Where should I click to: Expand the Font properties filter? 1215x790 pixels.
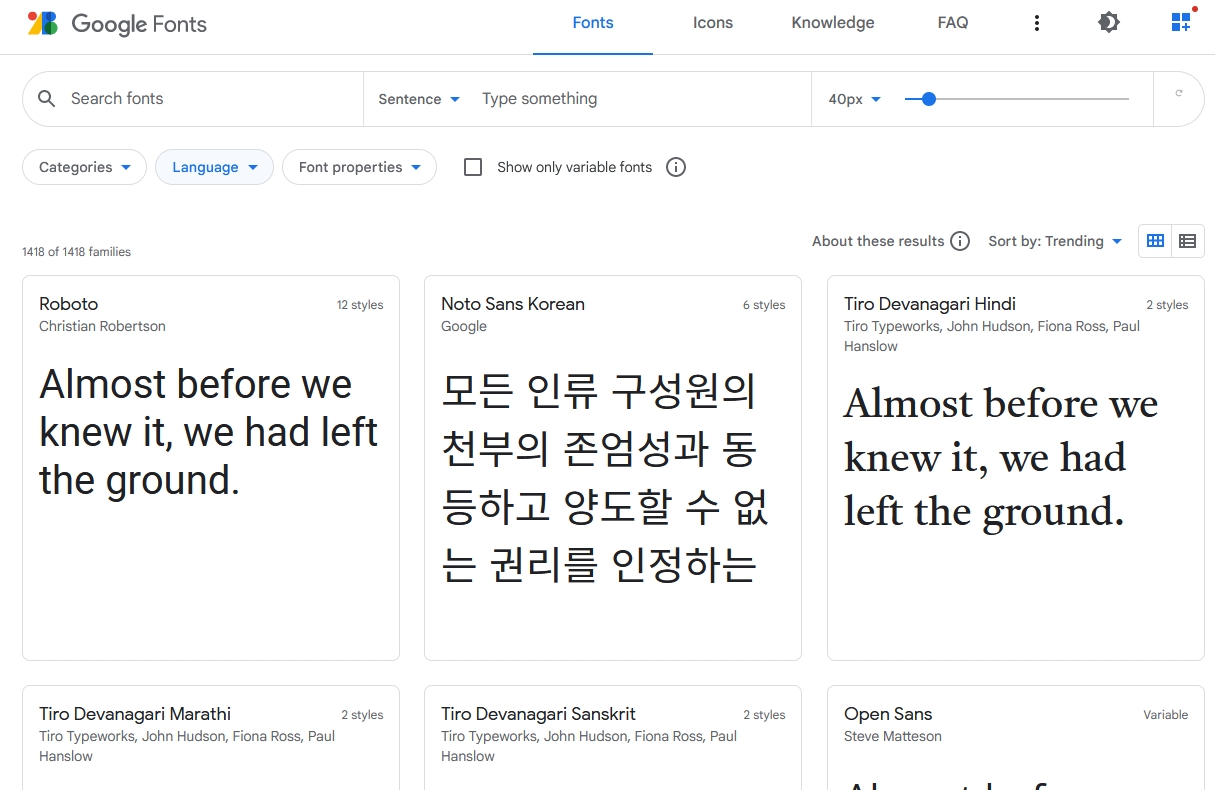click(x=360, y=167)
